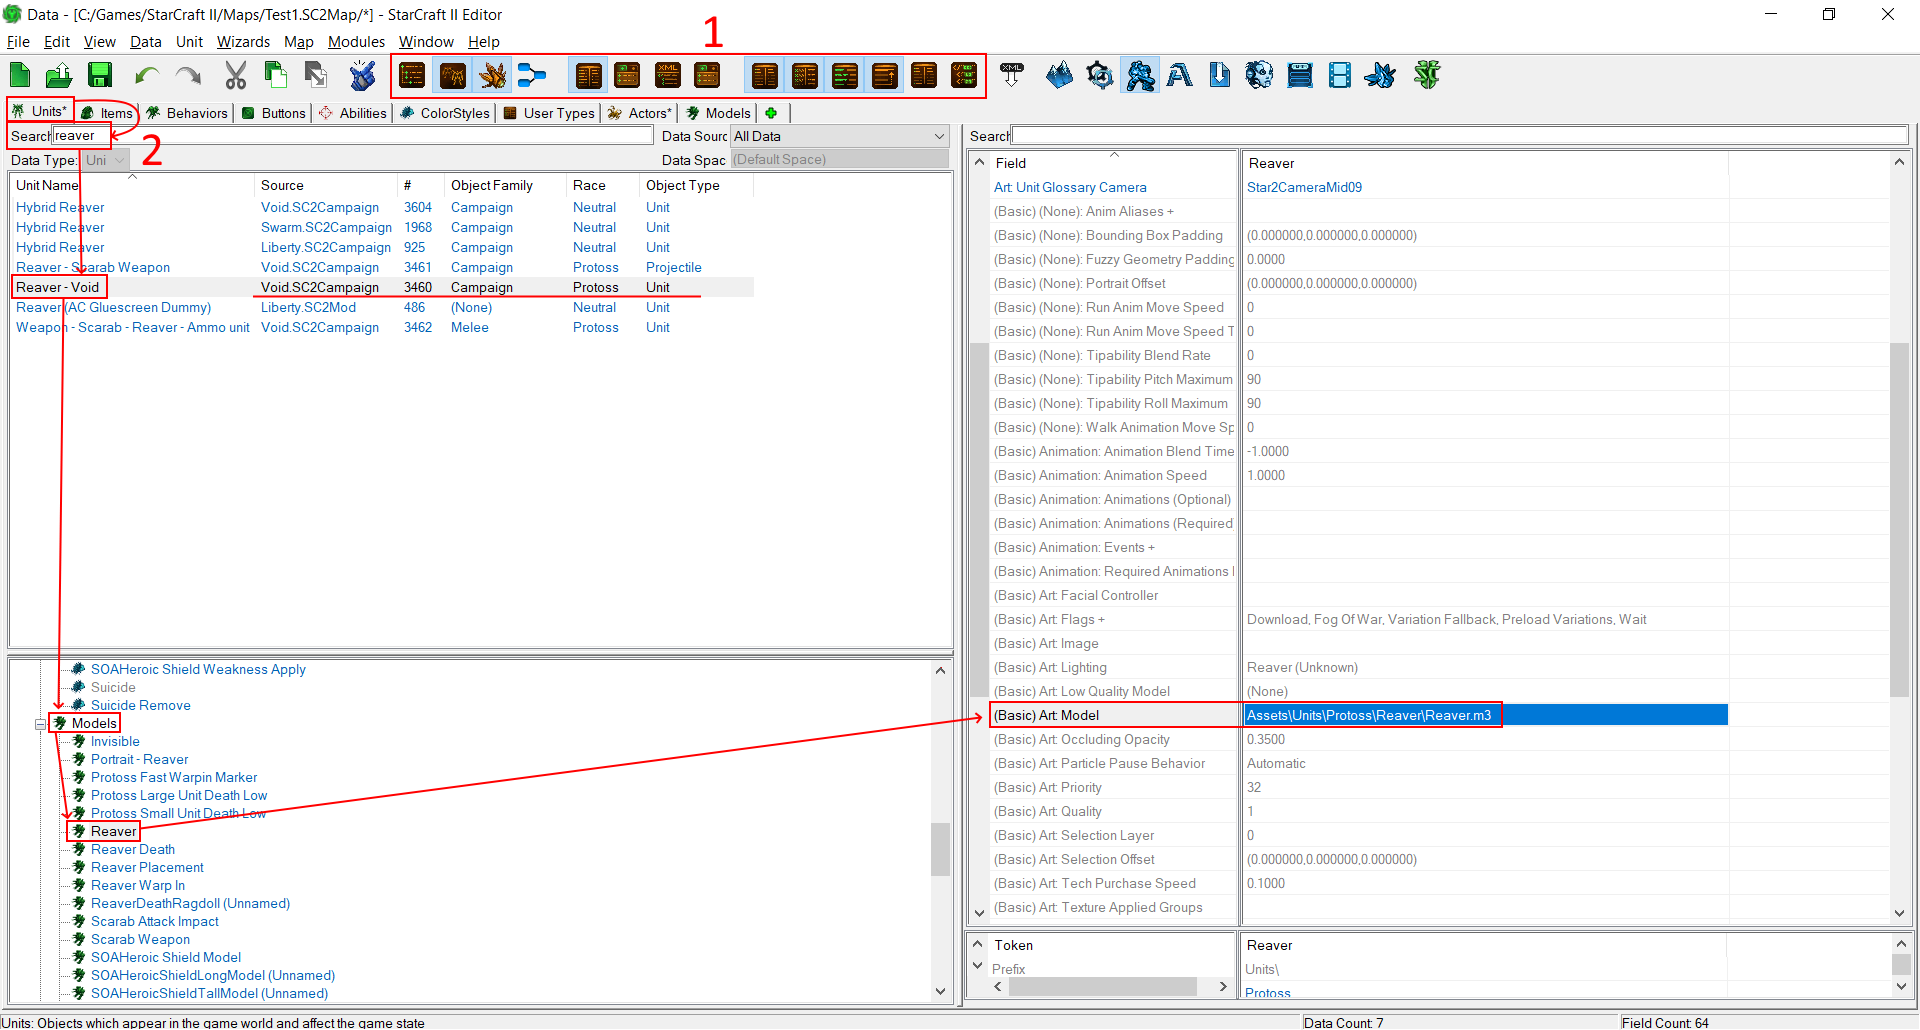Screen dimensions: 1920x1030
Task: Click the Art: Unit Glossary Camera field
Action: point(1070,187)
